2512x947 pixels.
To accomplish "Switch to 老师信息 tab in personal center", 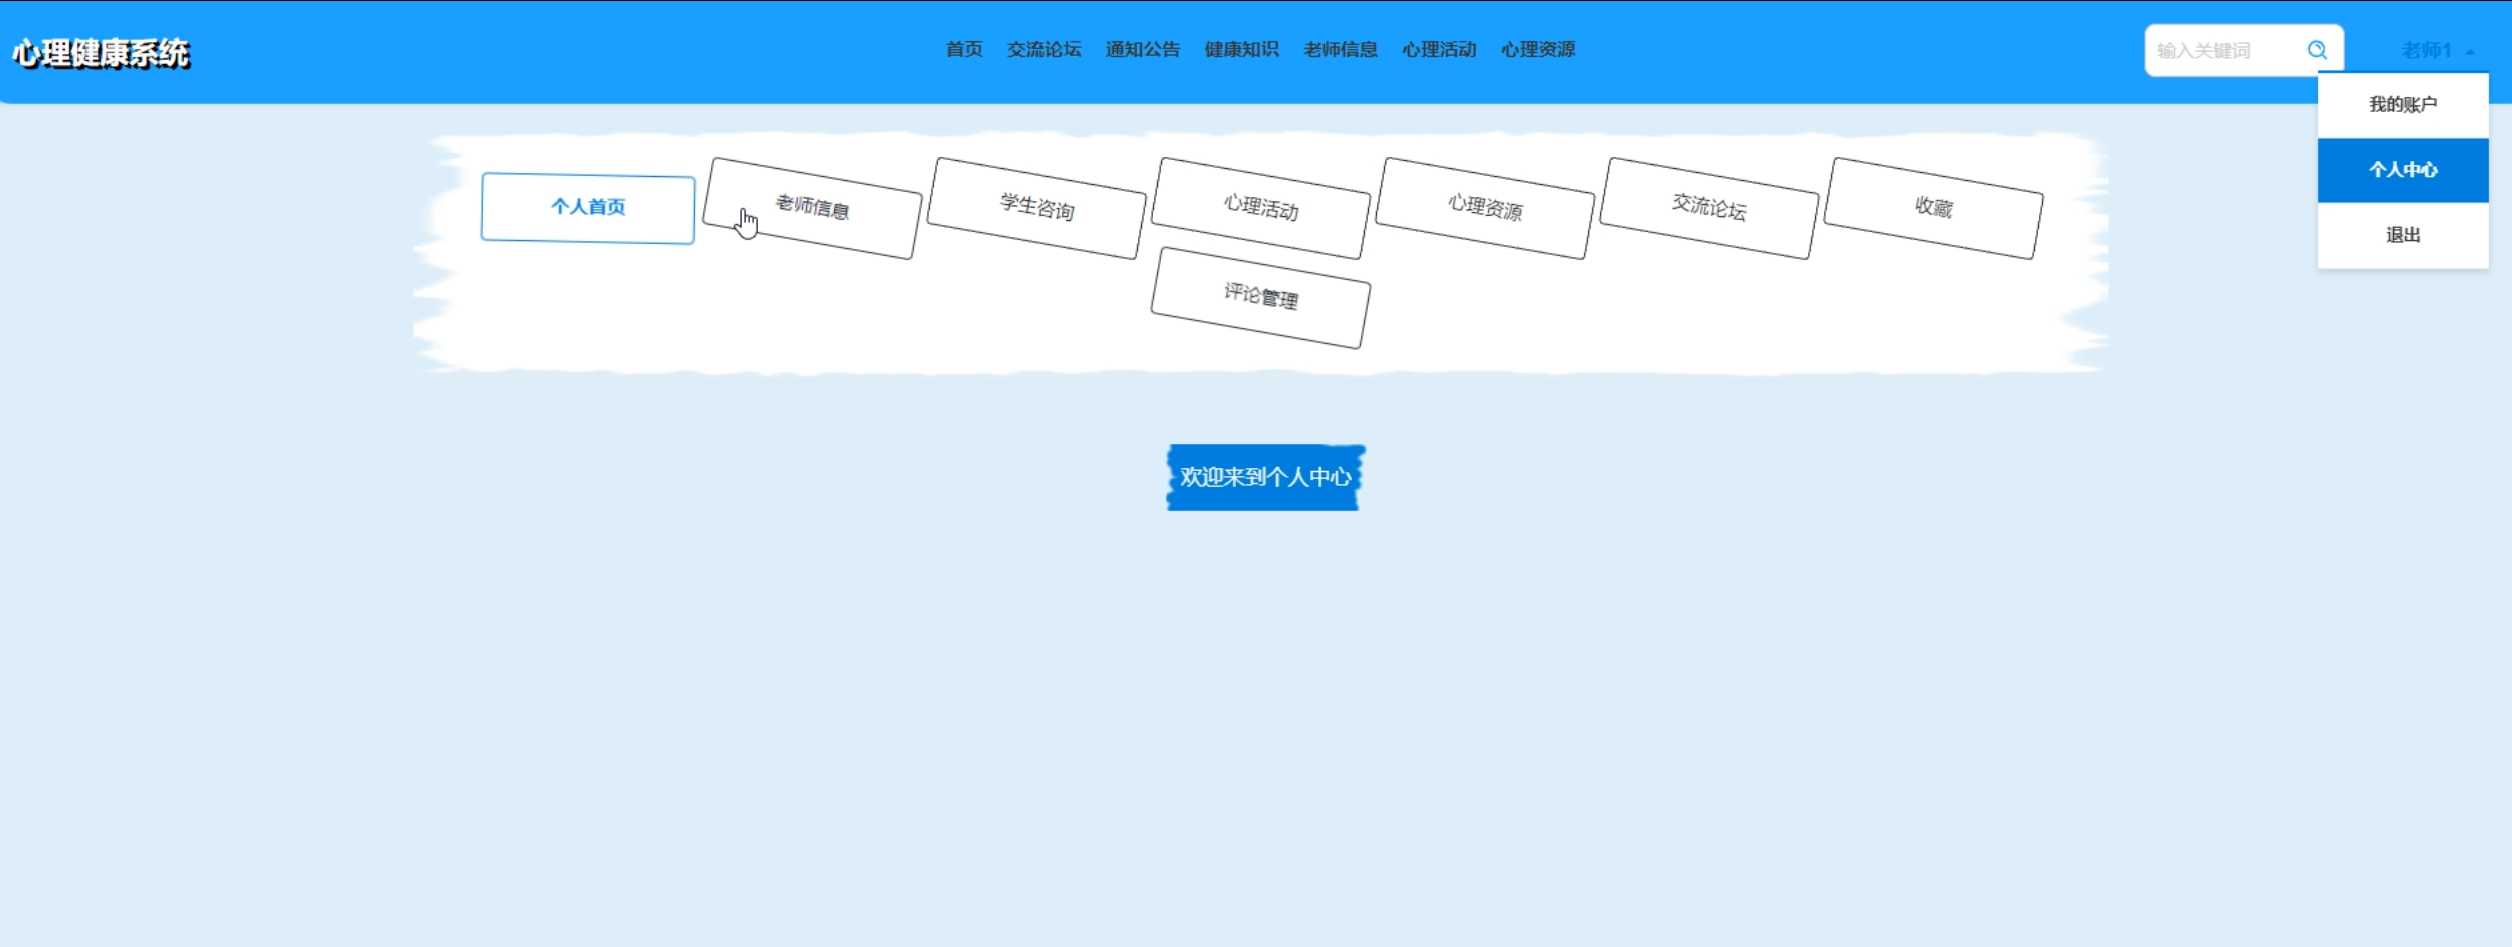I will (812, 208).
